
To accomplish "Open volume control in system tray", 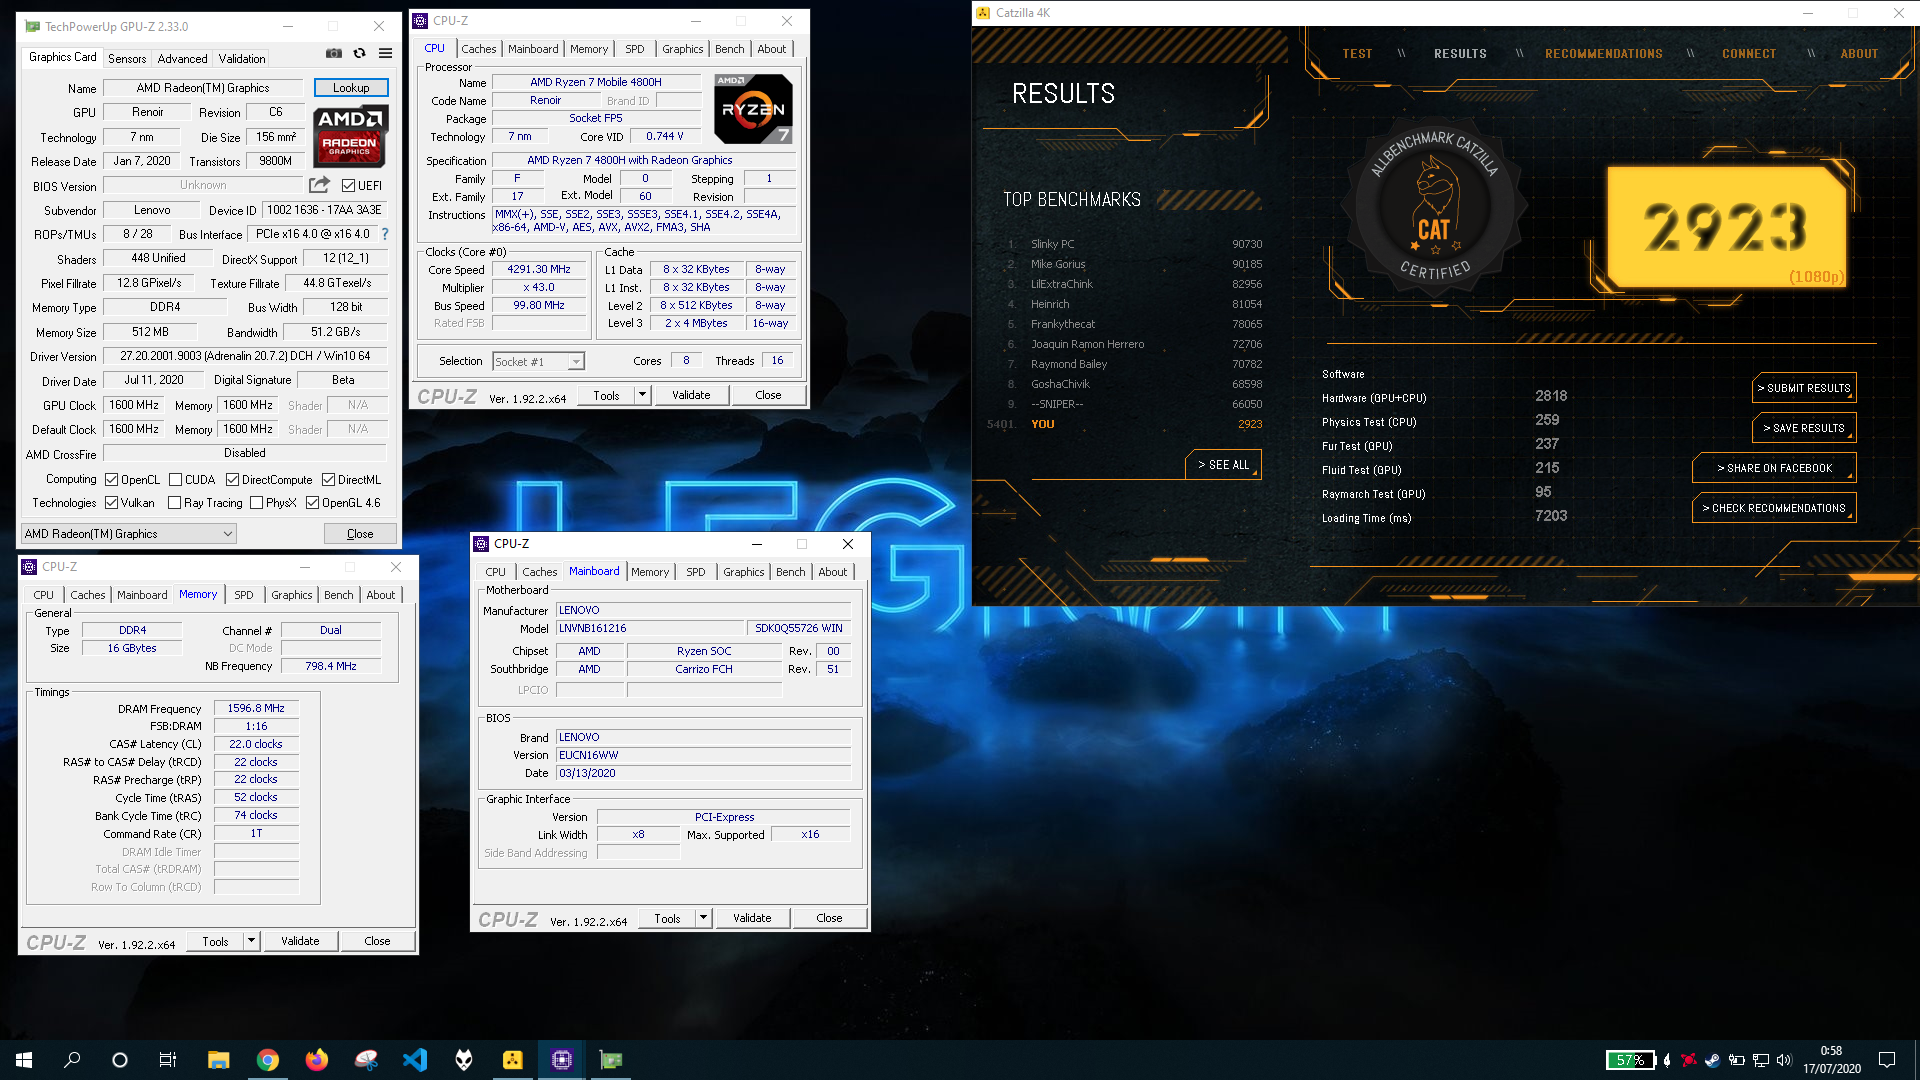I will click(1784, 1060).
